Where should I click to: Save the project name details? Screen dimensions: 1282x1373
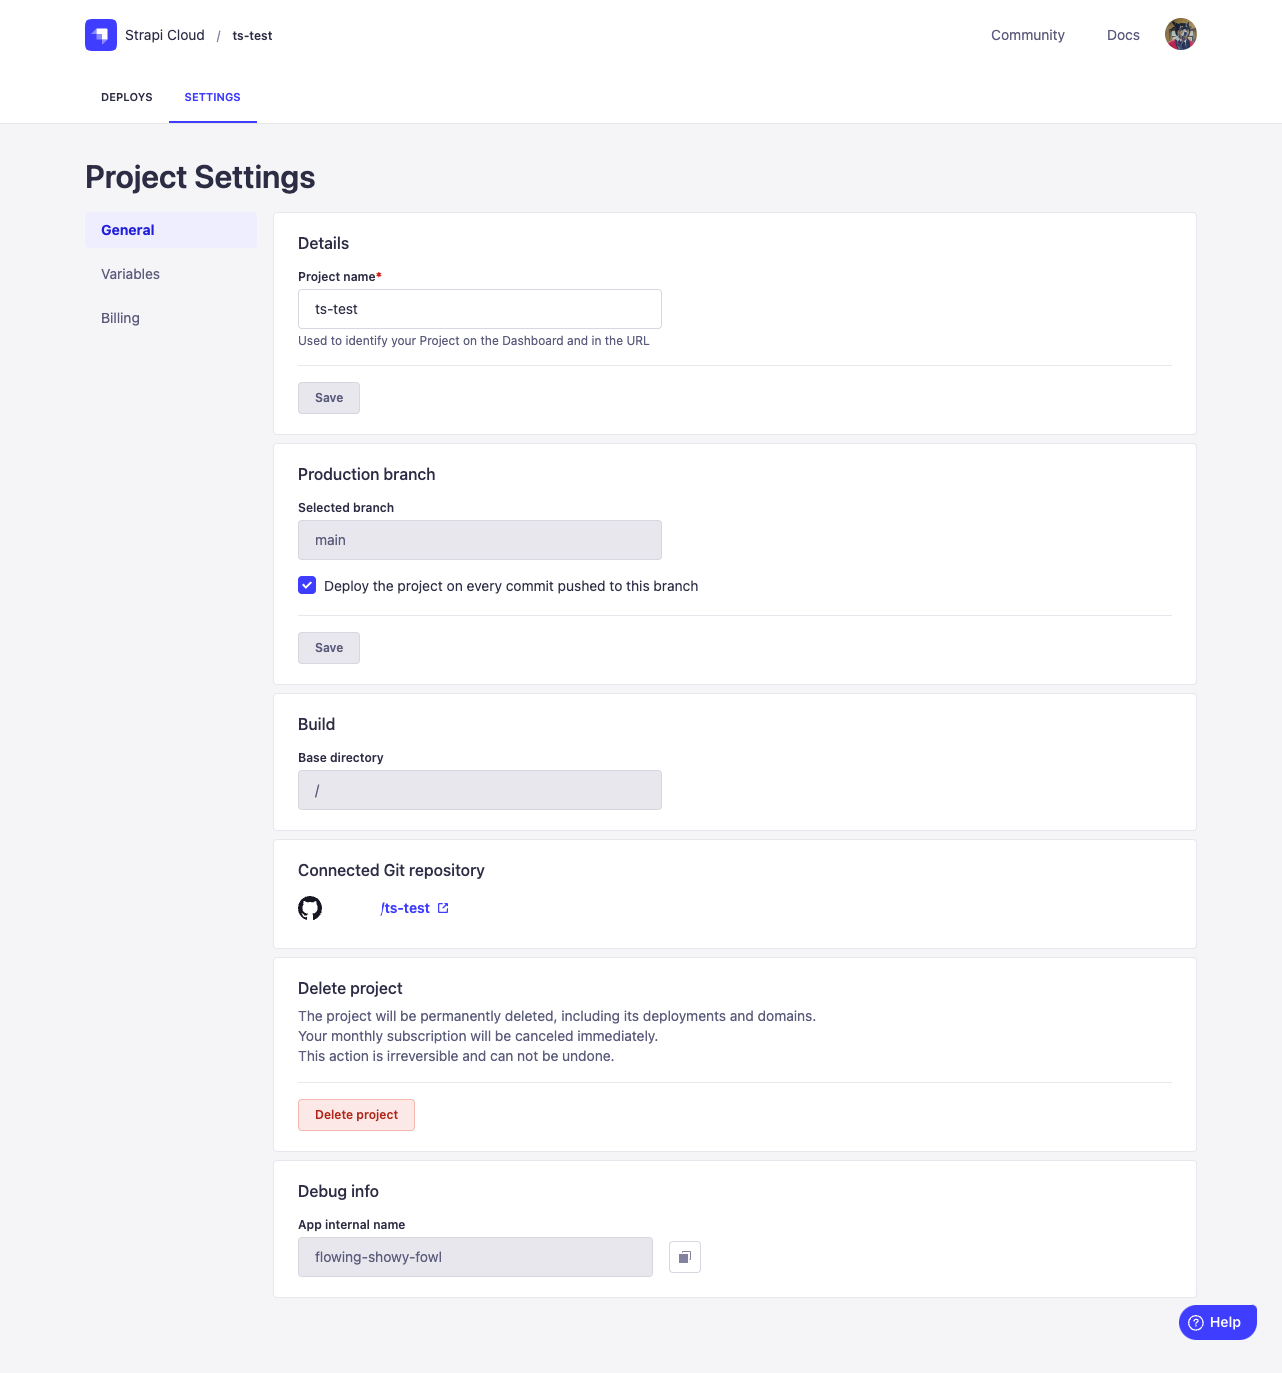pos(328,398)
